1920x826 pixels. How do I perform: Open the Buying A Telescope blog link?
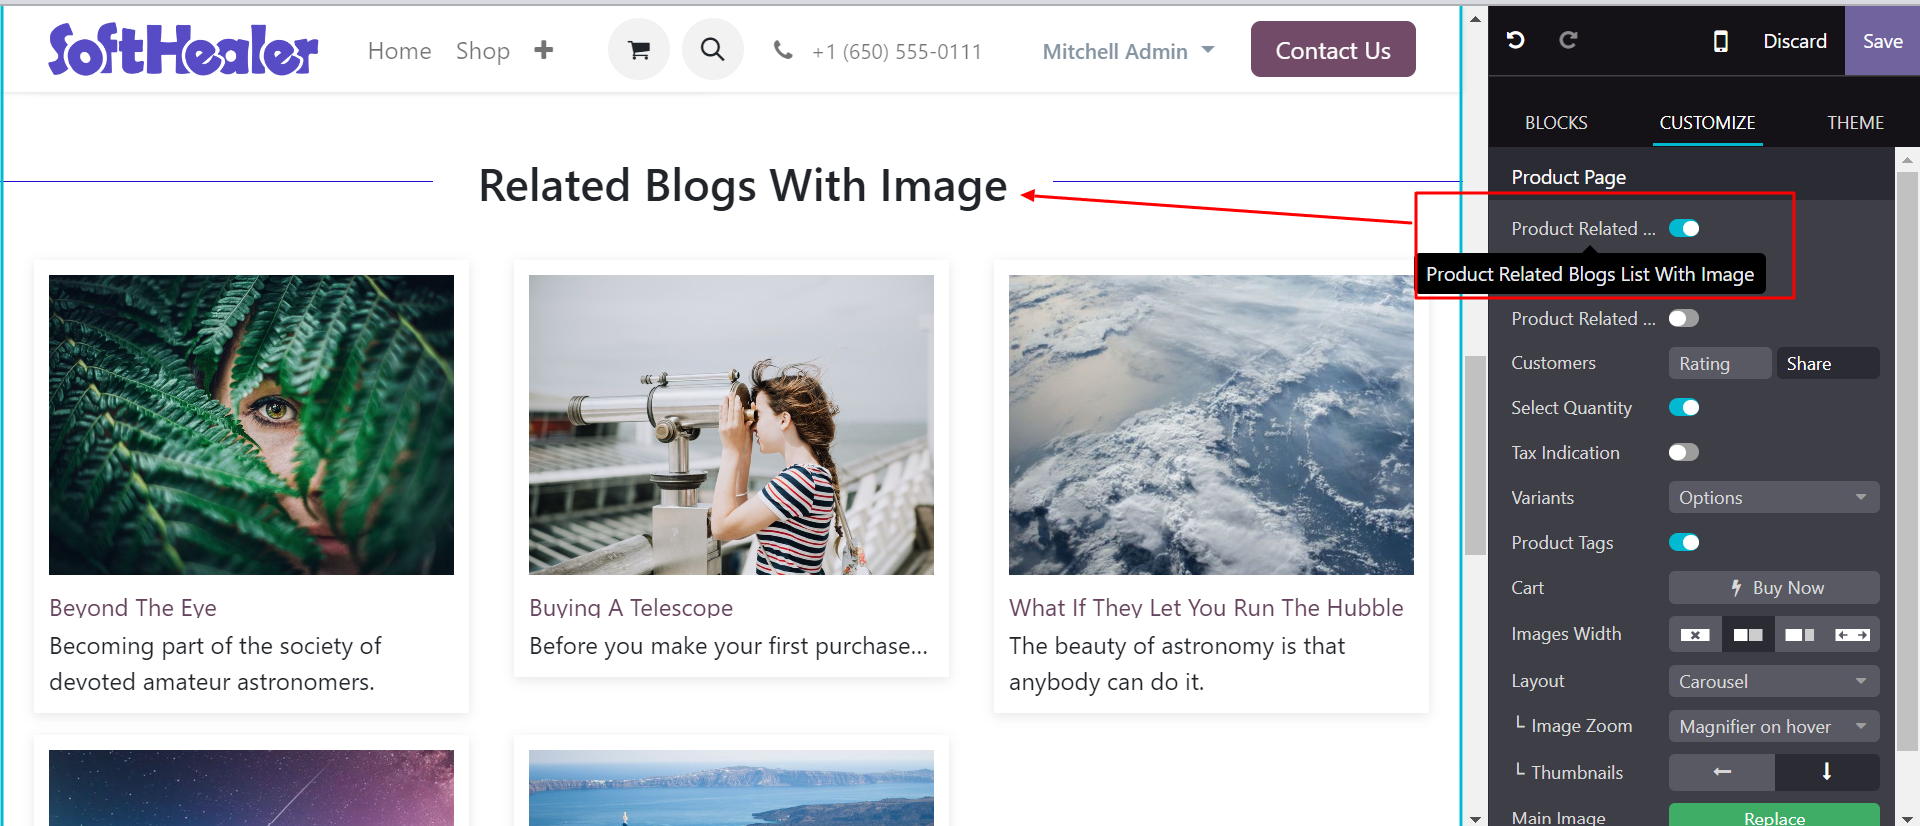[x=631, y=607]
